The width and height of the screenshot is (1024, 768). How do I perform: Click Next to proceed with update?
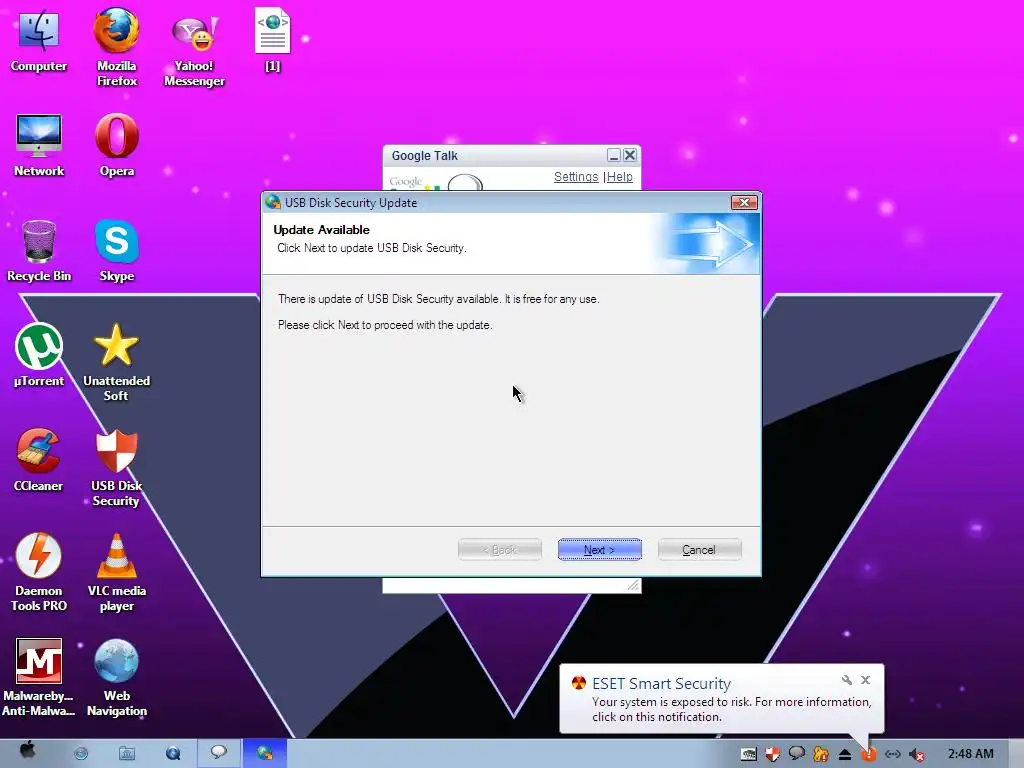600,550
